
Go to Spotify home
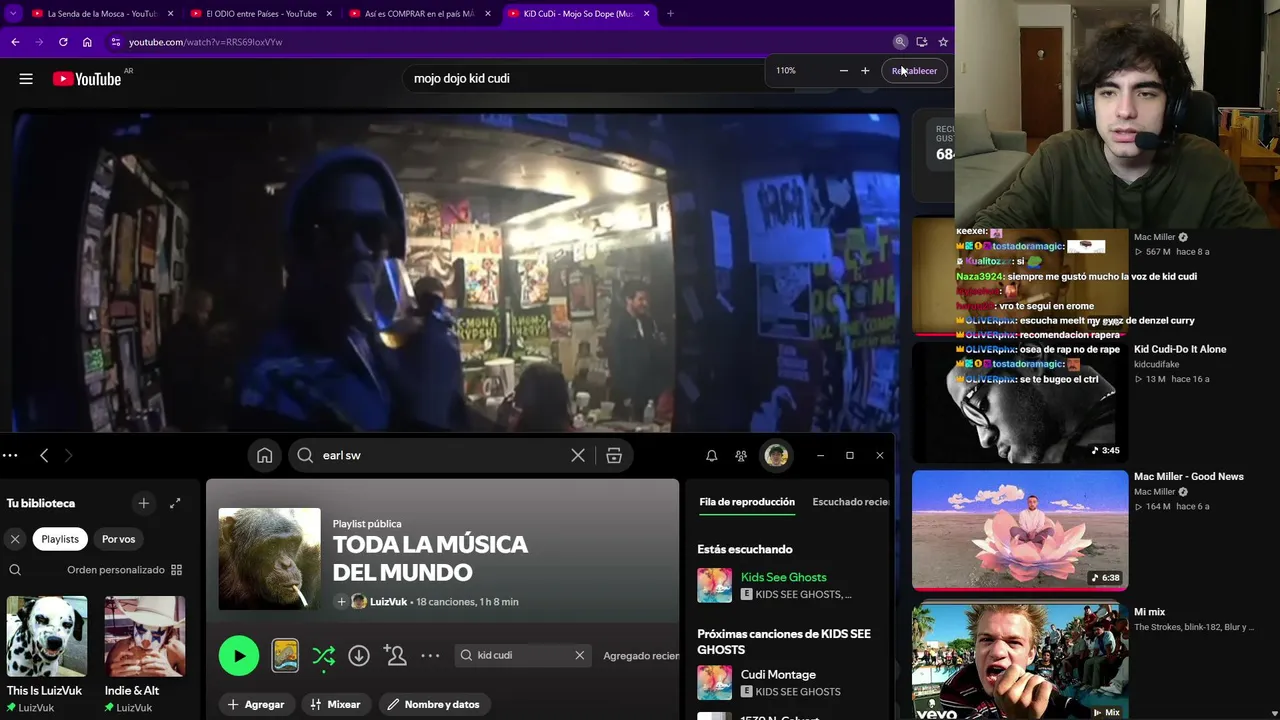click(x=265, y=455)
